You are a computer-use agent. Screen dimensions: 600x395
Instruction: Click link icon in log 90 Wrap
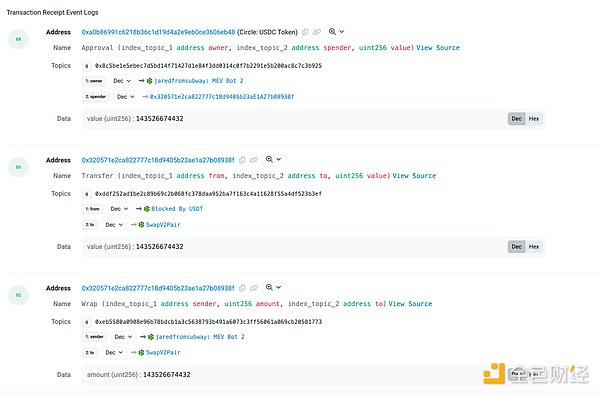254,288
